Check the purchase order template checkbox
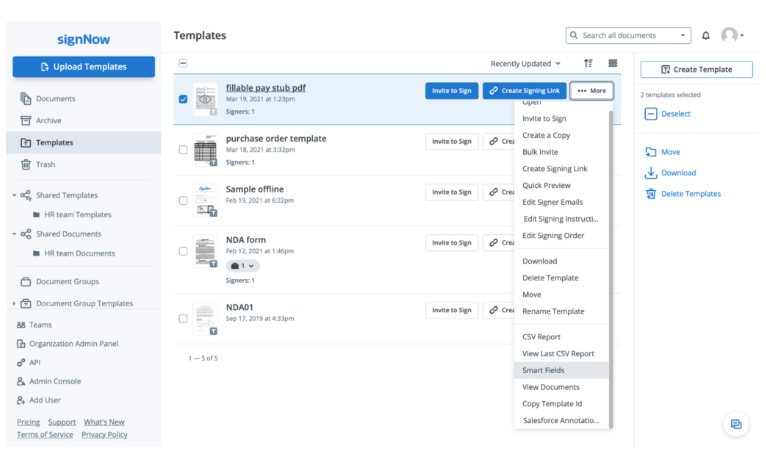Image resolution: width=766 pixels, height=460 pixels. tap(182, 150)
